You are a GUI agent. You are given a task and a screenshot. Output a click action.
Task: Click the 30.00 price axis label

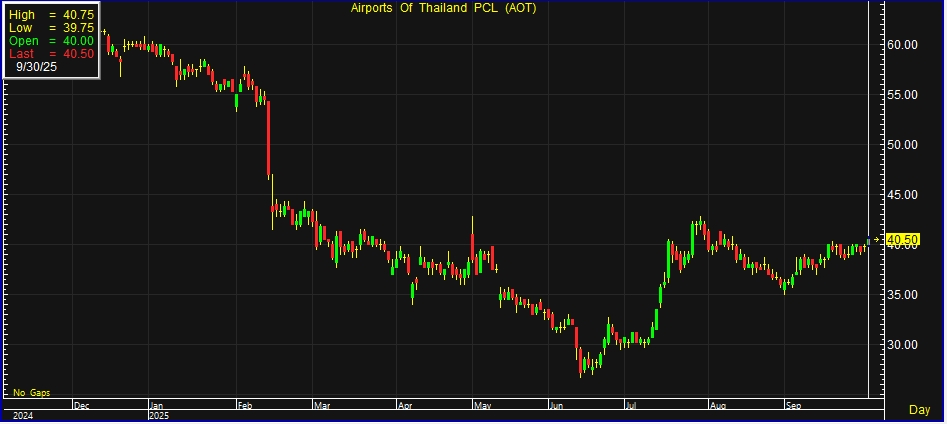click(902, 345)
